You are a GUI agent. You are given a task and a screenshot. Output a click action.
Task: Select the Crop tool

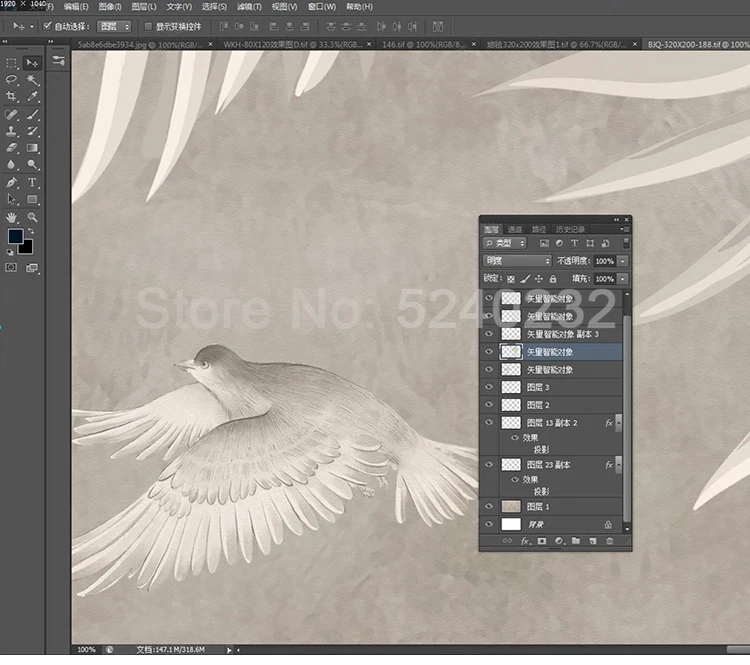click(x=11, y=96)
